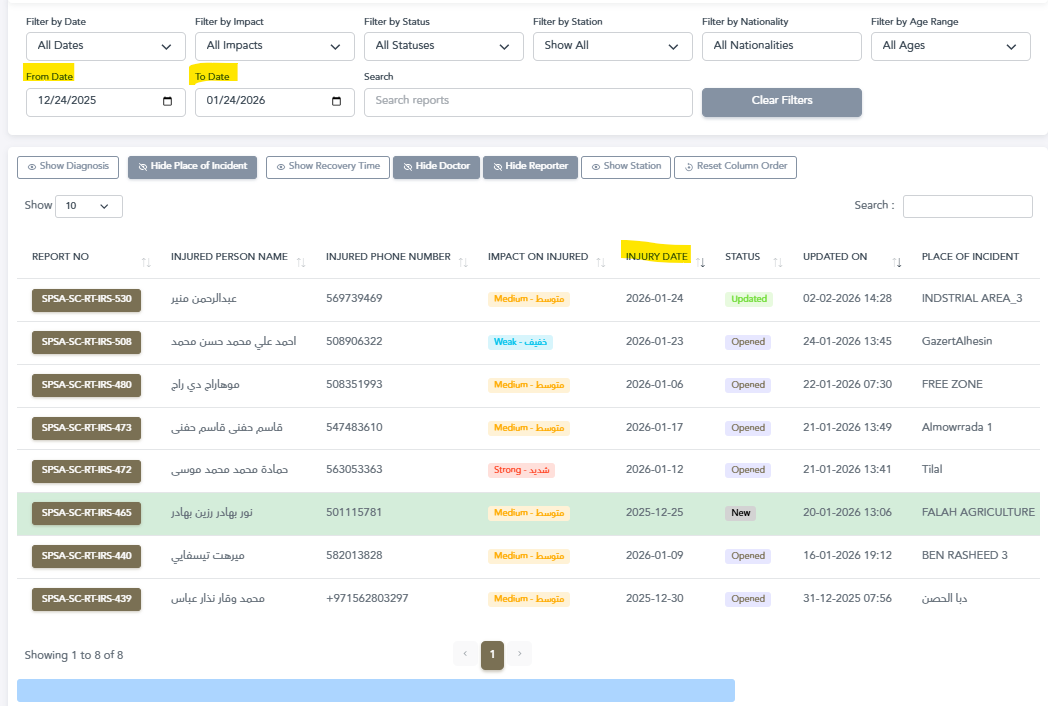Toggle Hide Doctor column visibility
Image resolution: width=1048 pixels, height=706 pixels.
(436, 167)
